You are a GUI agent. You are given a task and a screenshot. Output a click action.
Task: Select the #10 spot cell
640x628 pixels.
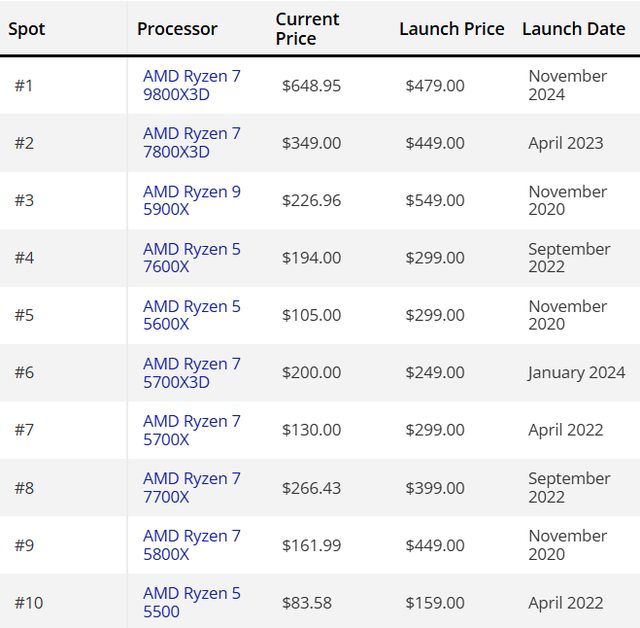(29, 603)
